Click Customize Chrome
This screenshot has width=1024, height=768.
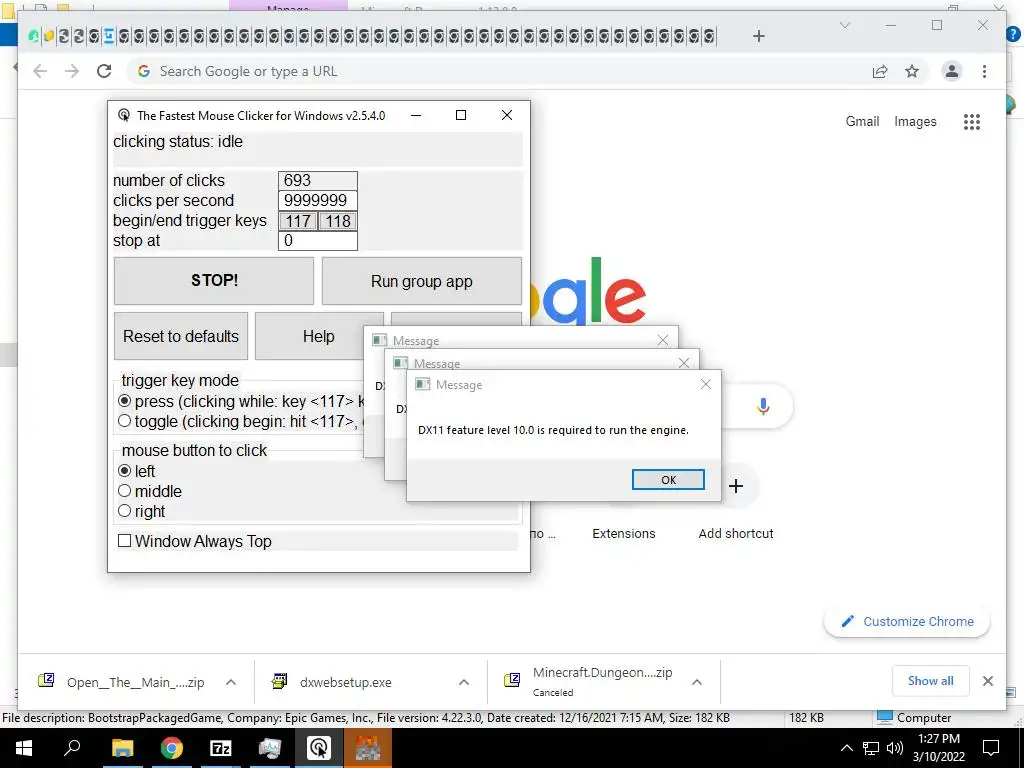click(907, 622)
